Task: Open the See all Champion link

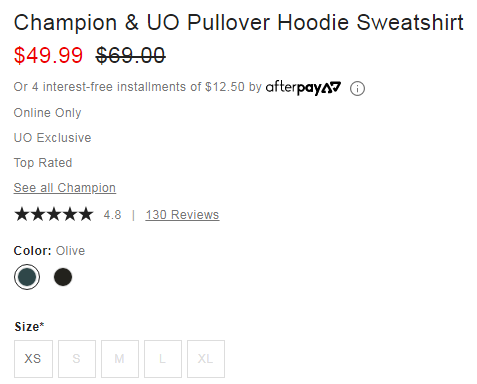Action: [x=65, y=188]
